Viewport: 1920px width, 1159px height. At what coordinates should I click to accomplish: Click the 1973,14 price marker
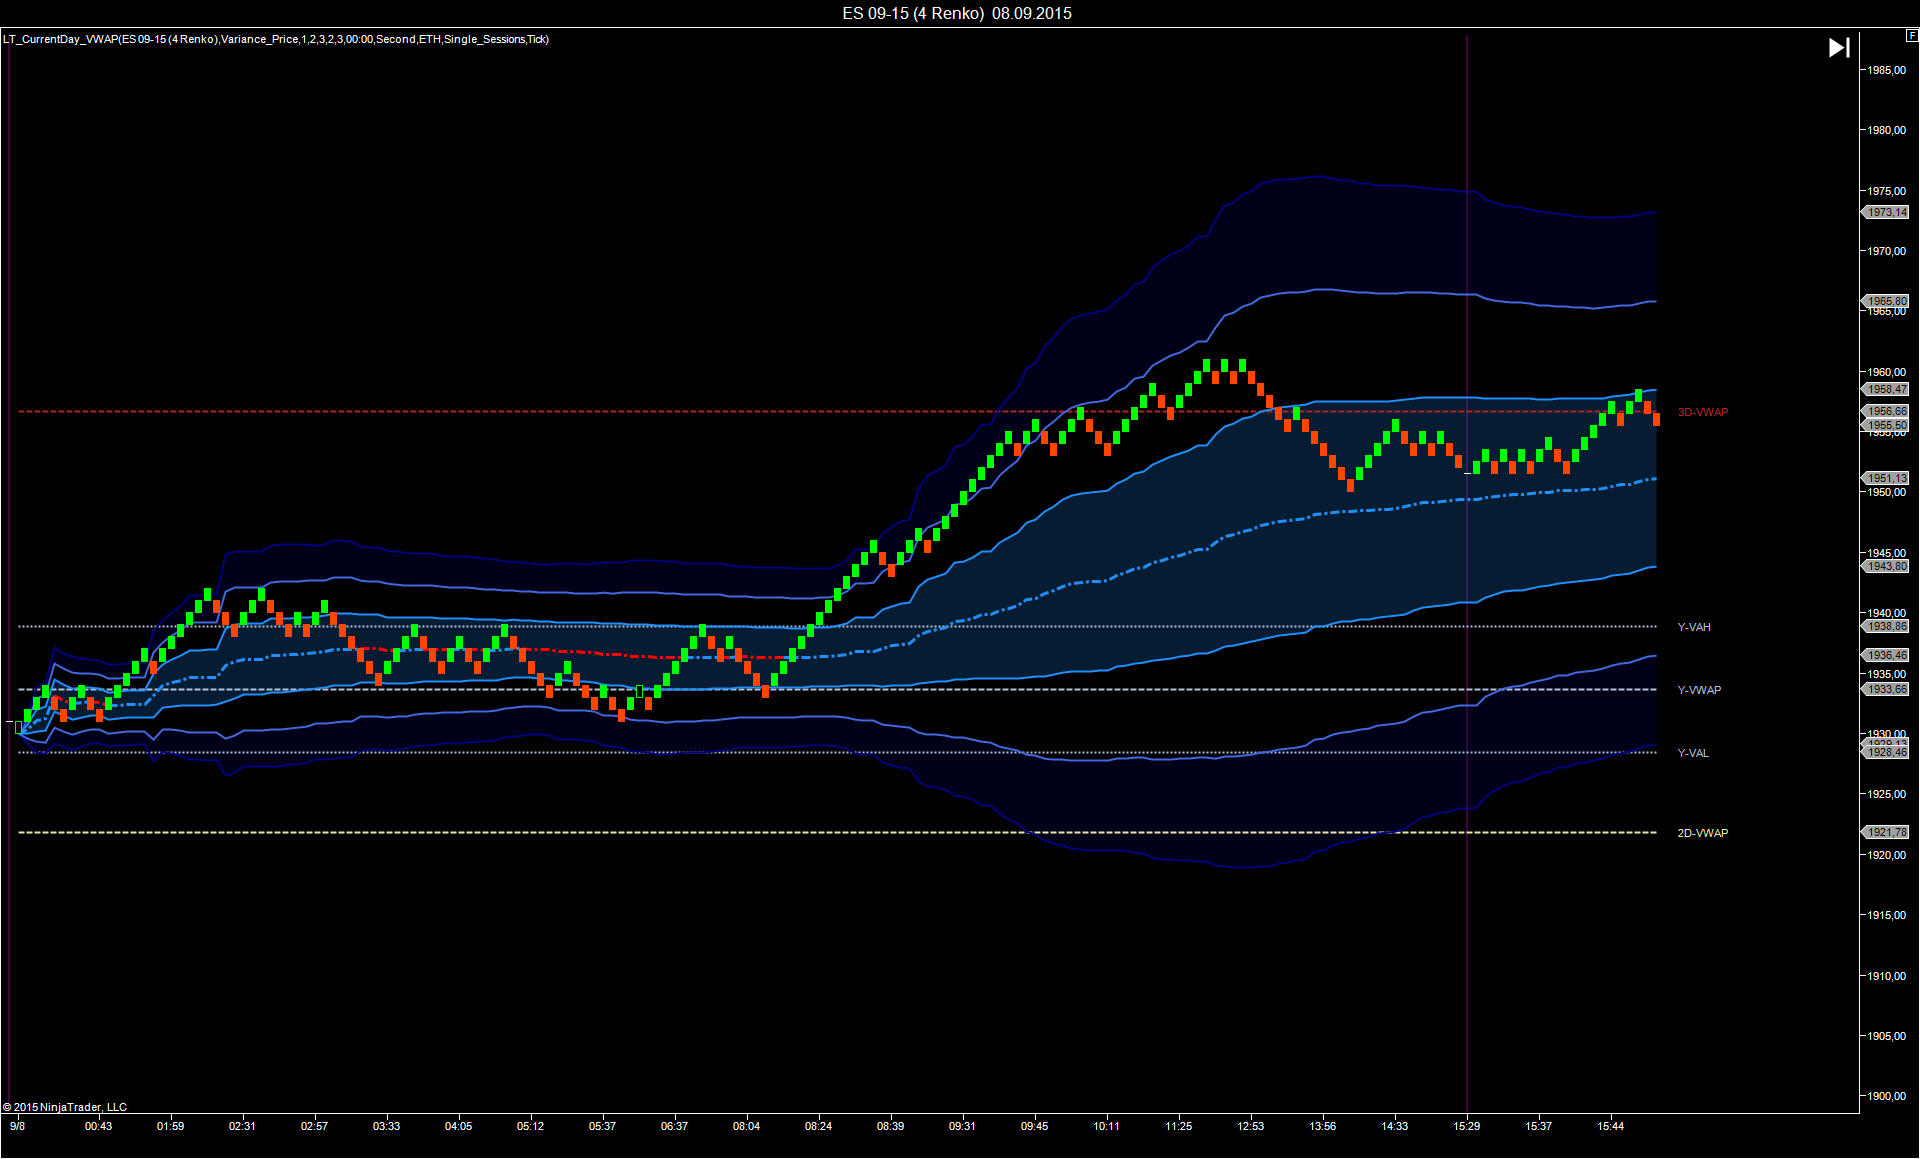click(x=1886, y=212)
